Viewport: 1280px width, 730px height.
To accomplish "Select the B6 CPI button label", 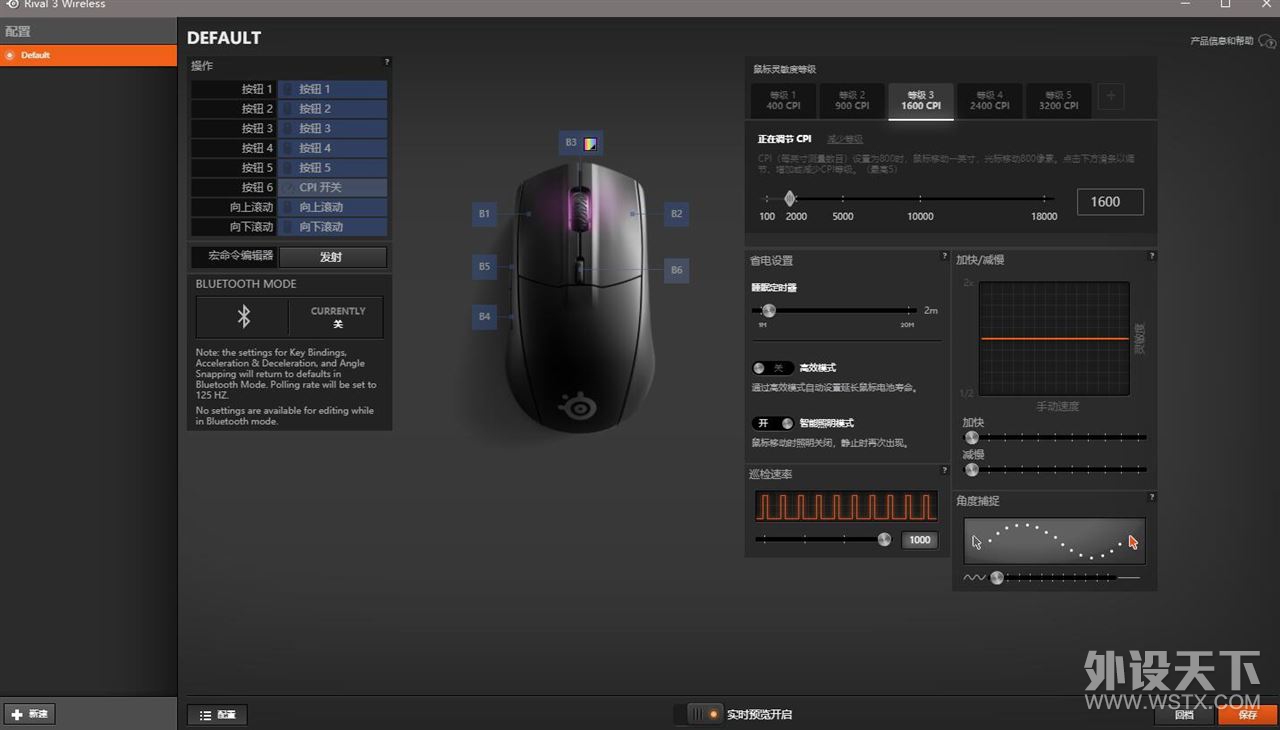I will pos(676,270).
